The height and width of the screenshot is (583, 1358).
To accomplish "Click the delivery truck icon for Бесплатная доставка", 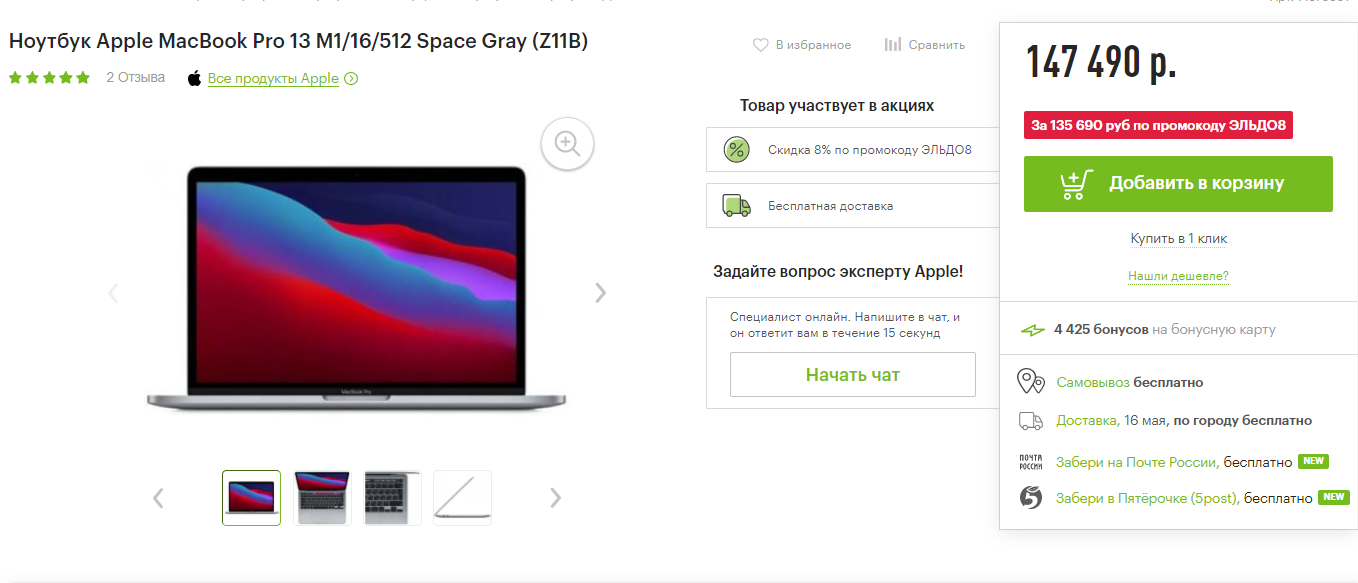I will (x=737, y=206).
